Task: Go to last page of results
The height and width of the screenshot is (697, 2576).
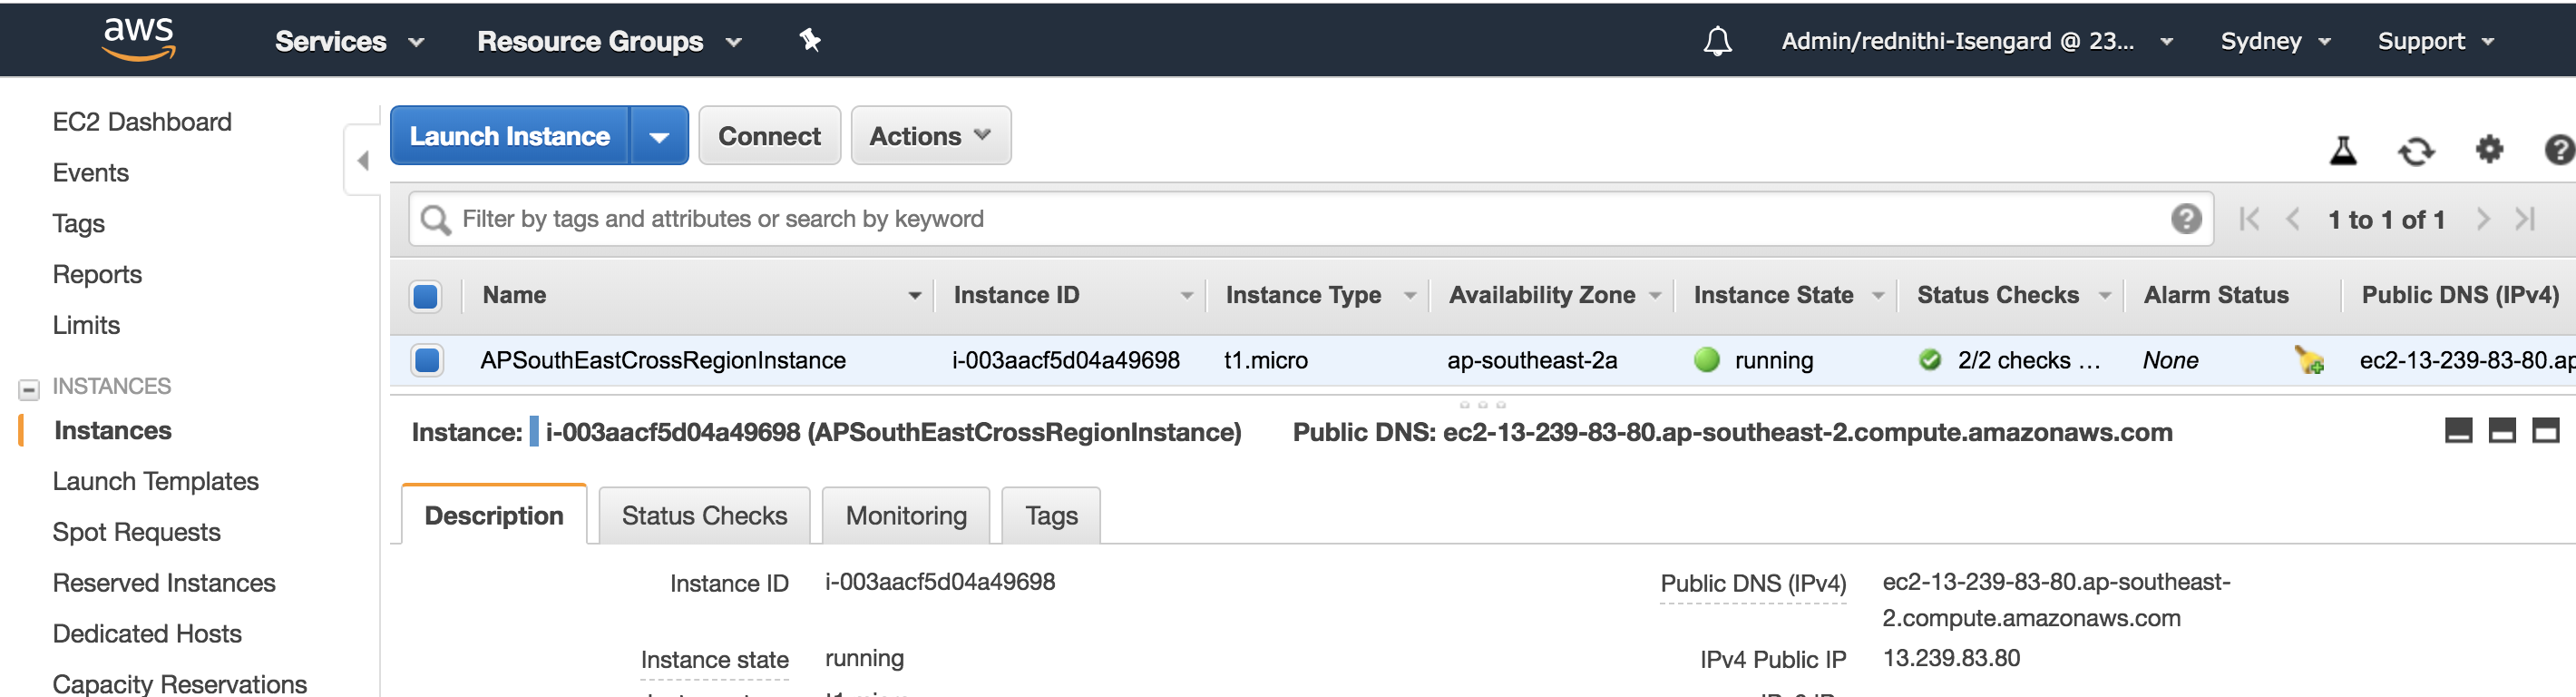Action: [x=2525, y=219]
